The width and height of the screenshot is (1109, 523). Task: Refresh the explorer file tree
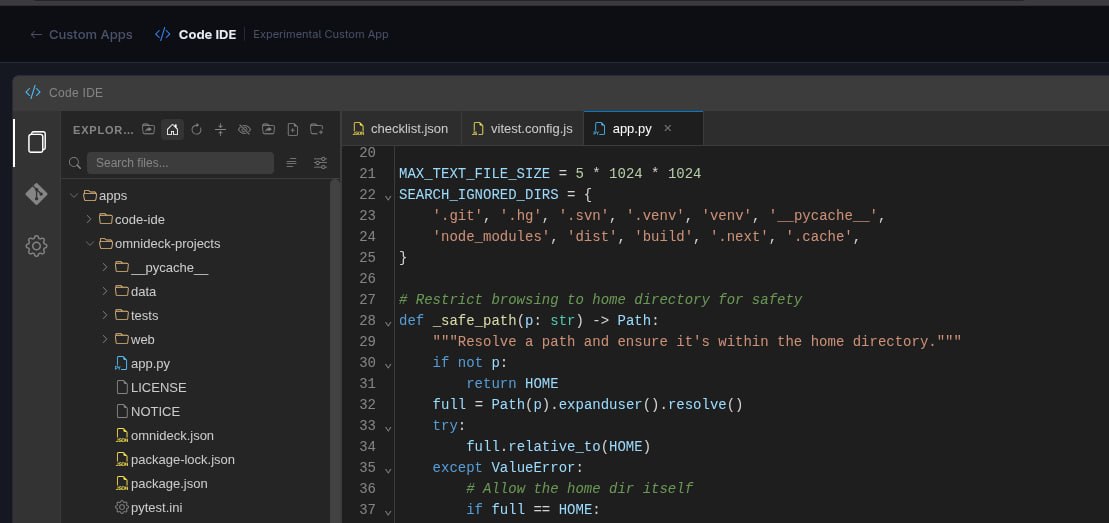coord(197,130)
